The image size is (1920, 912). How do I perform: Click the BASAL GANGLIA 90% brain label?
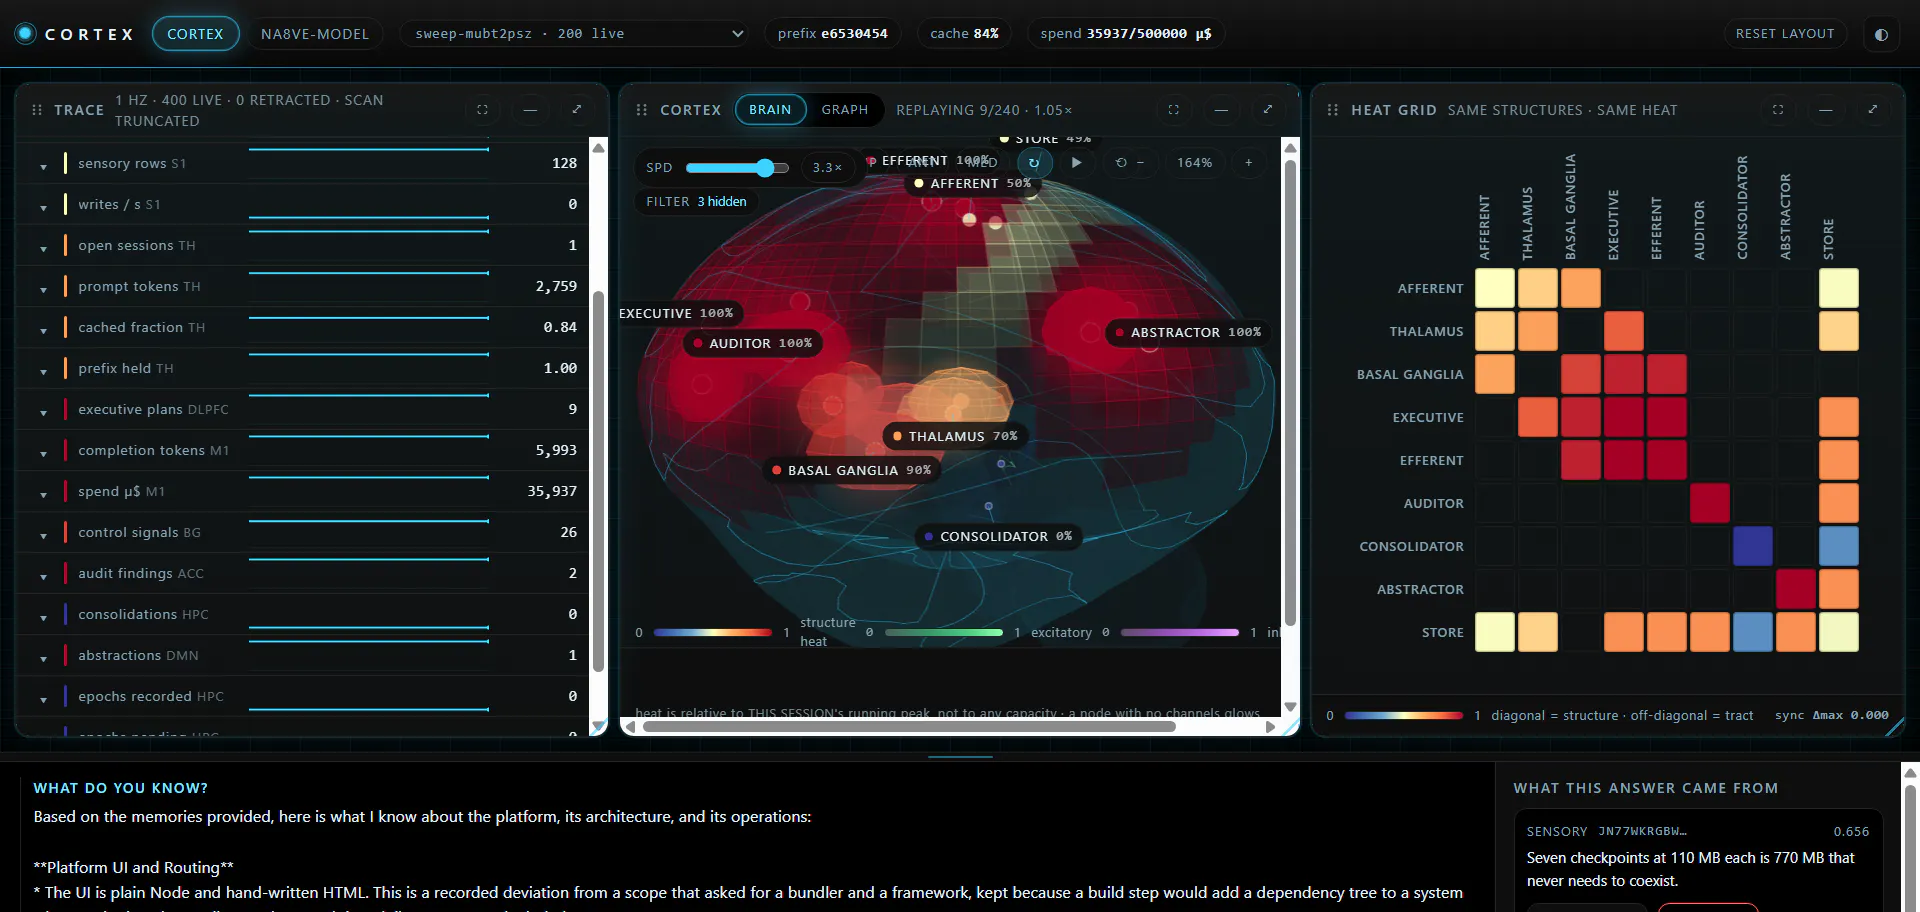[852, 470]
